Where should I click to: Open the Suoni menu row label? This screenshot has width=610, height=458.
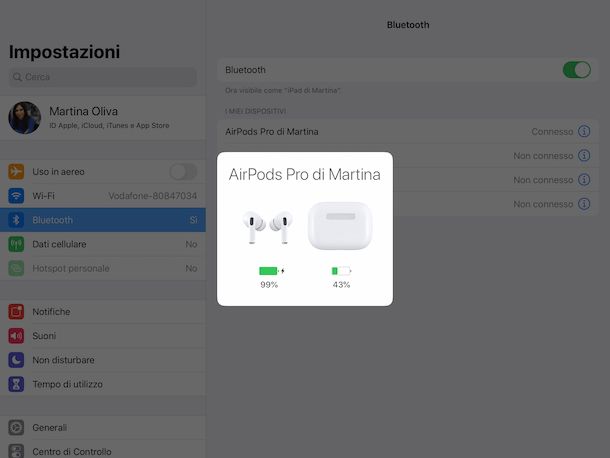[x=44, y=336]
